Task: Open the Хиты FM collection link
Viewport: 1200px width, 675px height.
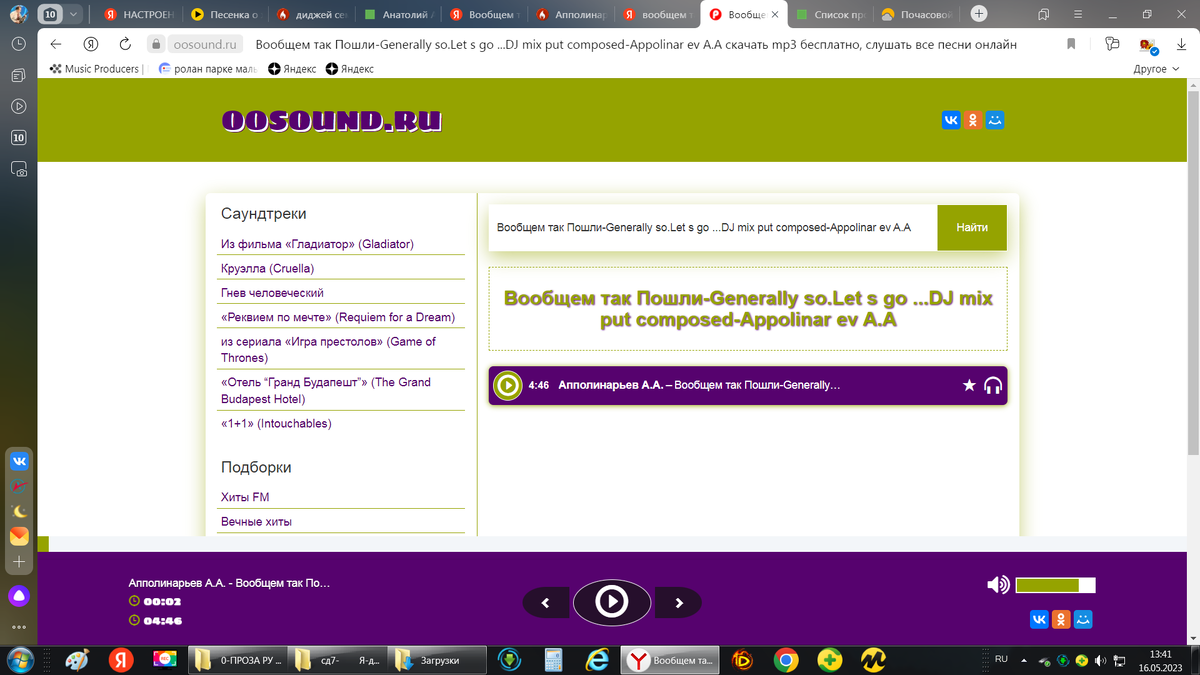Action: (245, 497)
